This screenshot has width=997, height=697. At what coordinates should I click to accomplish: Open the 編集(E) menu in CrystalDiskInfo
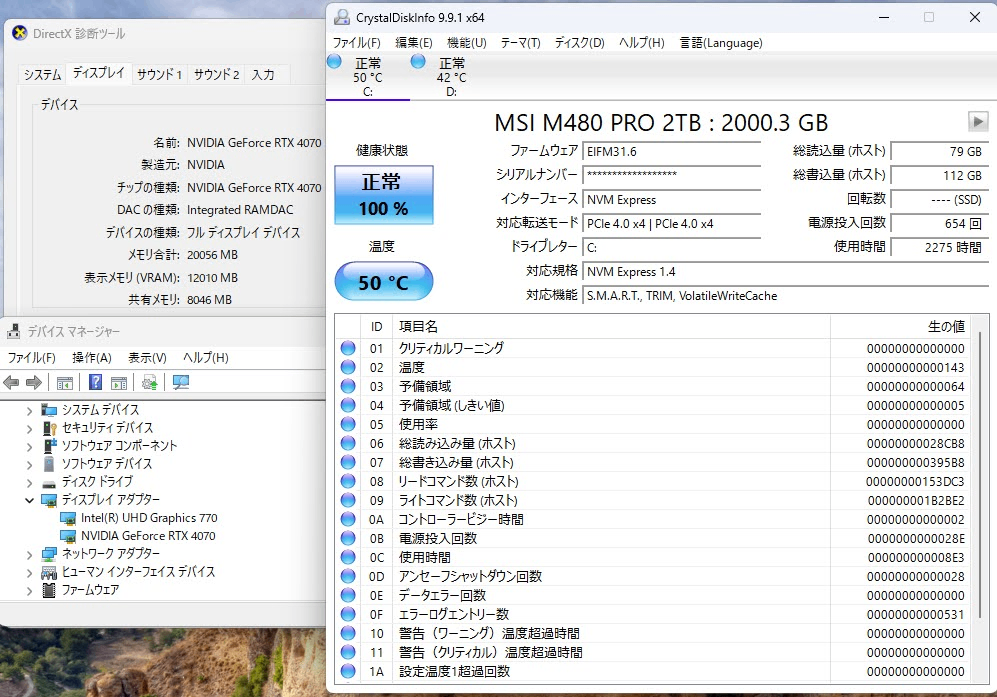point(413,43)
